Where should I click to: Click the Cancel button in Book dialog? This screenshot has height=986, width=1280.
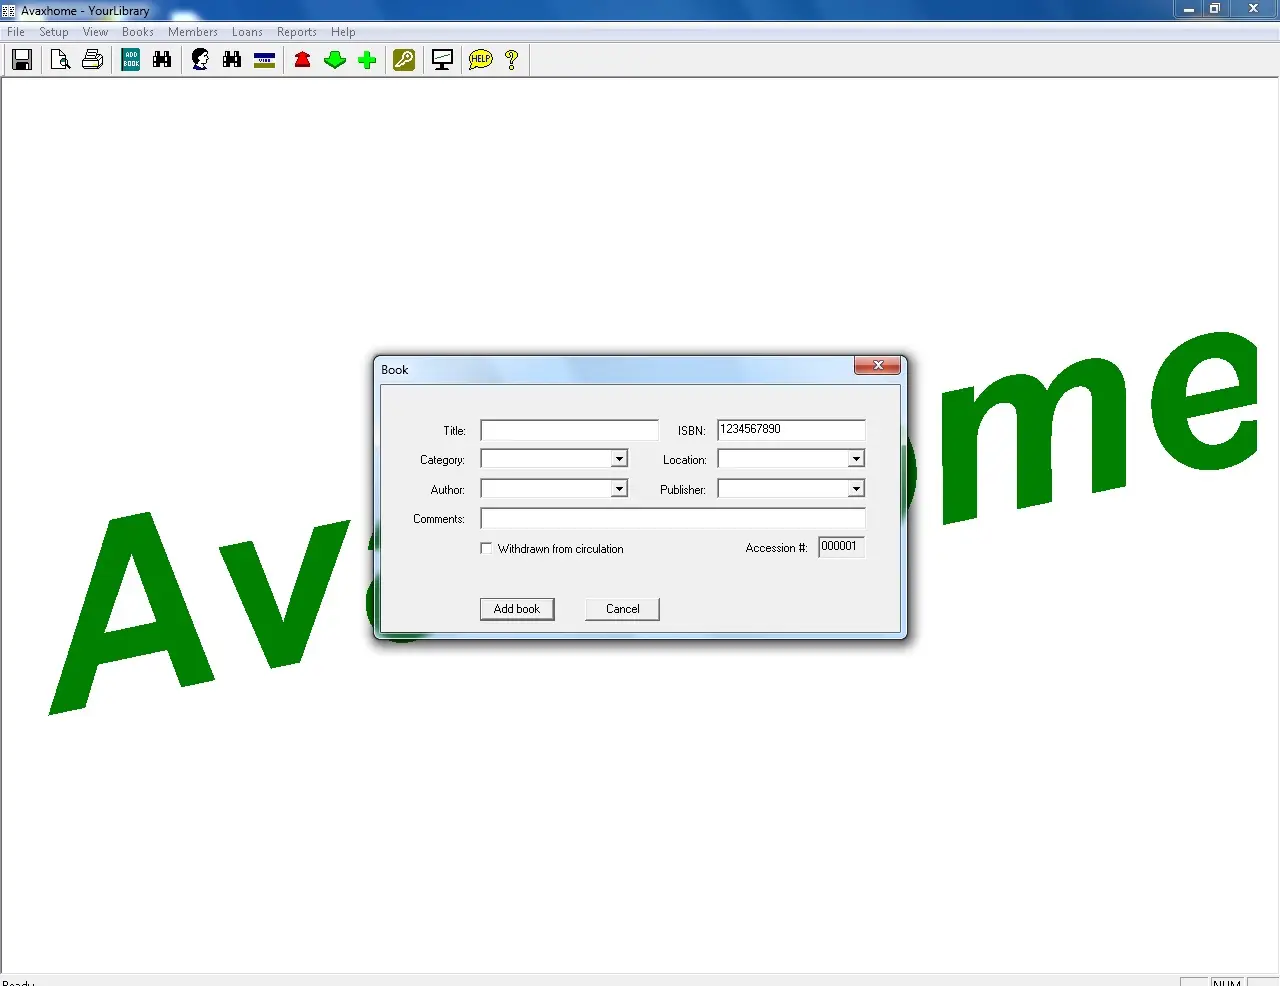point(622,609)
